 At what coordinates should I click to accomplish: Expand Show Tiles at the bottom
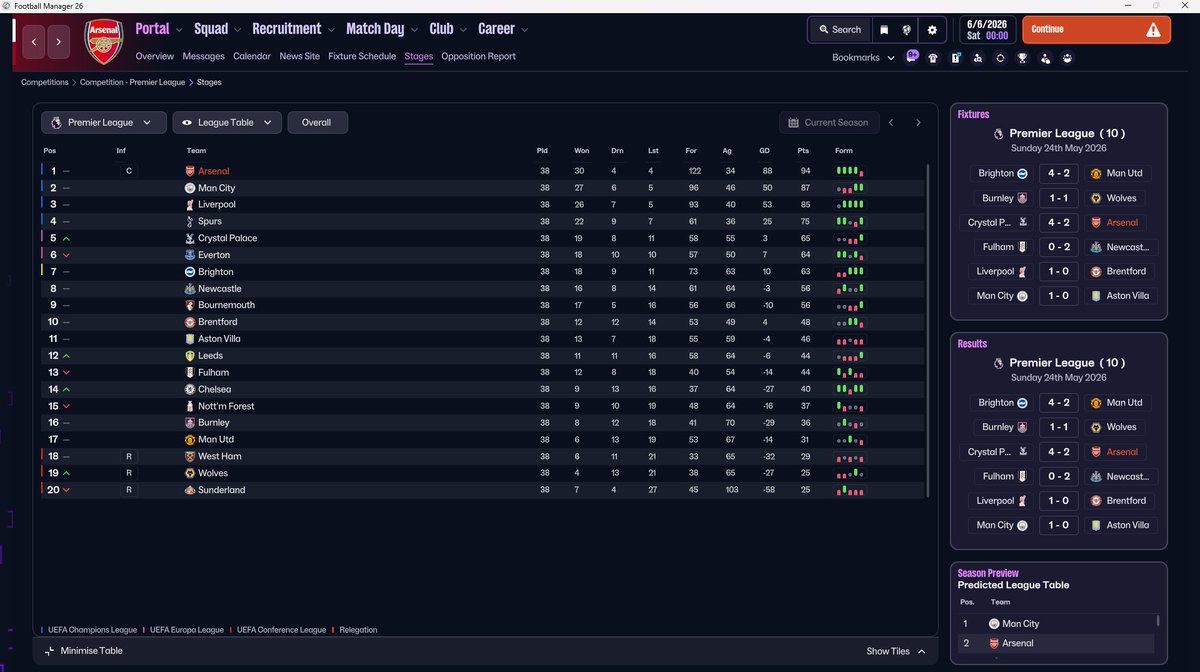point(896,651)
